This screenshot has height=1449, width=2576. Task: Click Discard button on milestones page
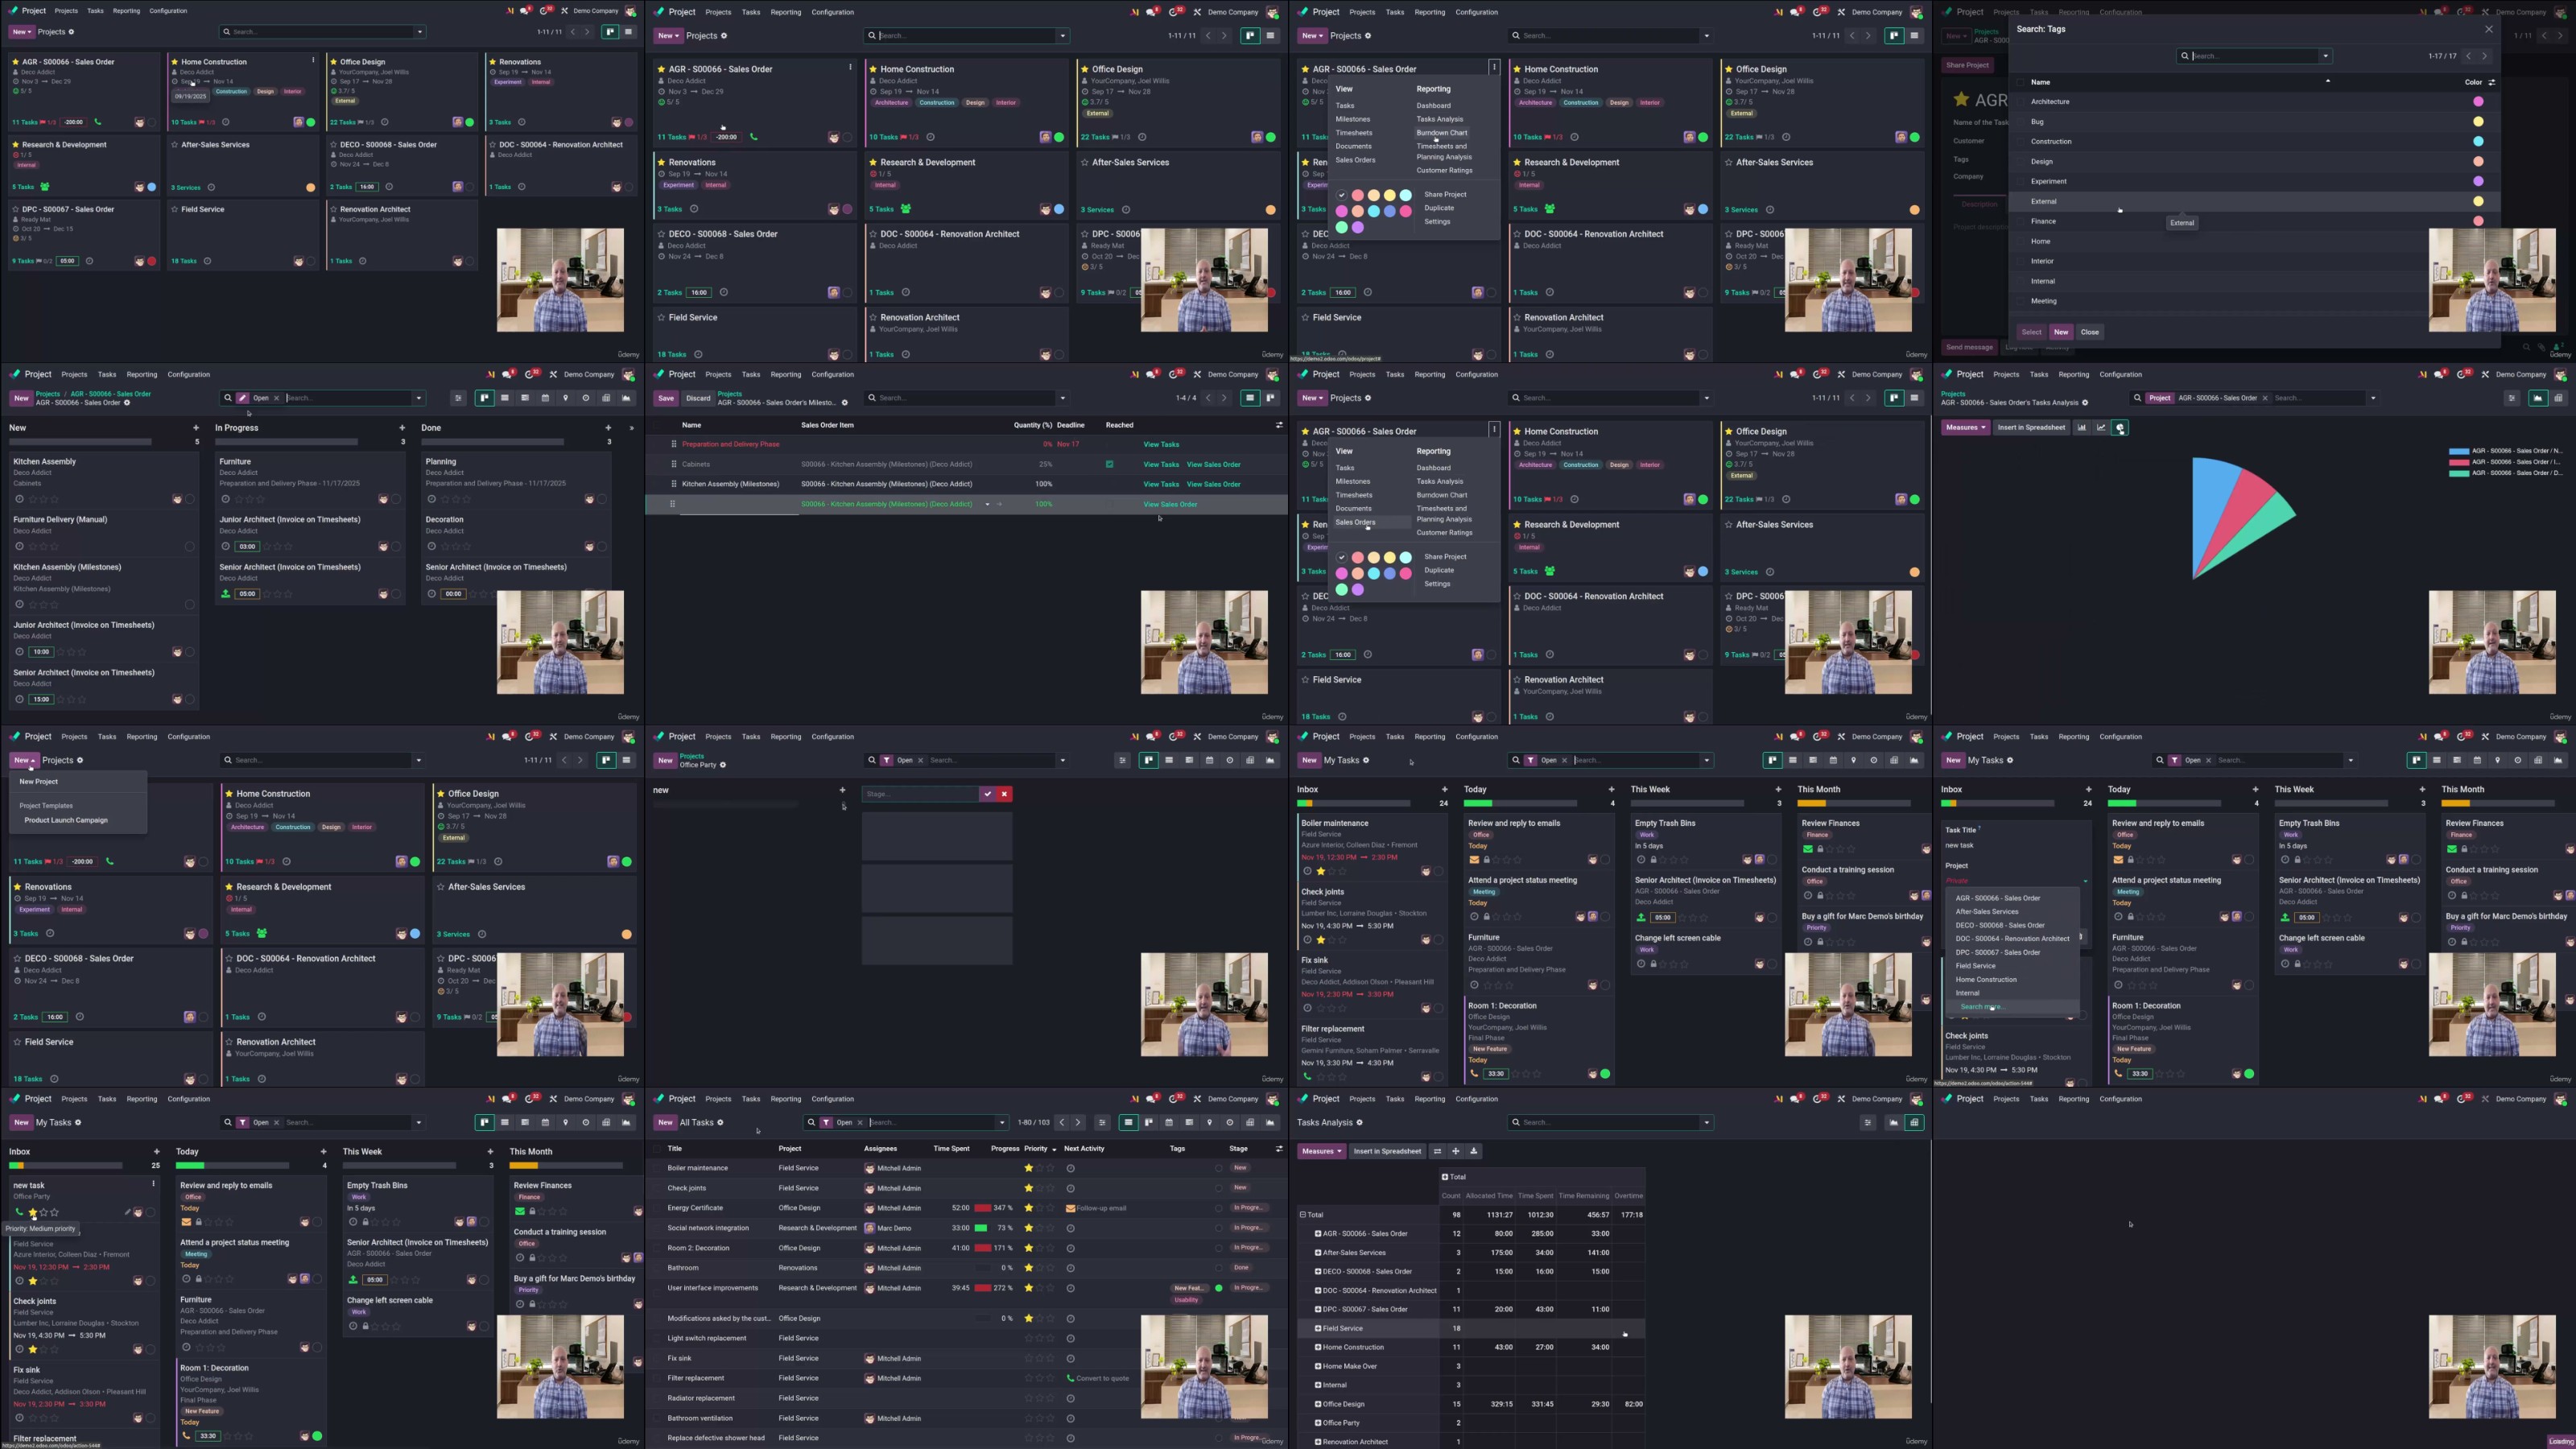click(x=698, y=398)
